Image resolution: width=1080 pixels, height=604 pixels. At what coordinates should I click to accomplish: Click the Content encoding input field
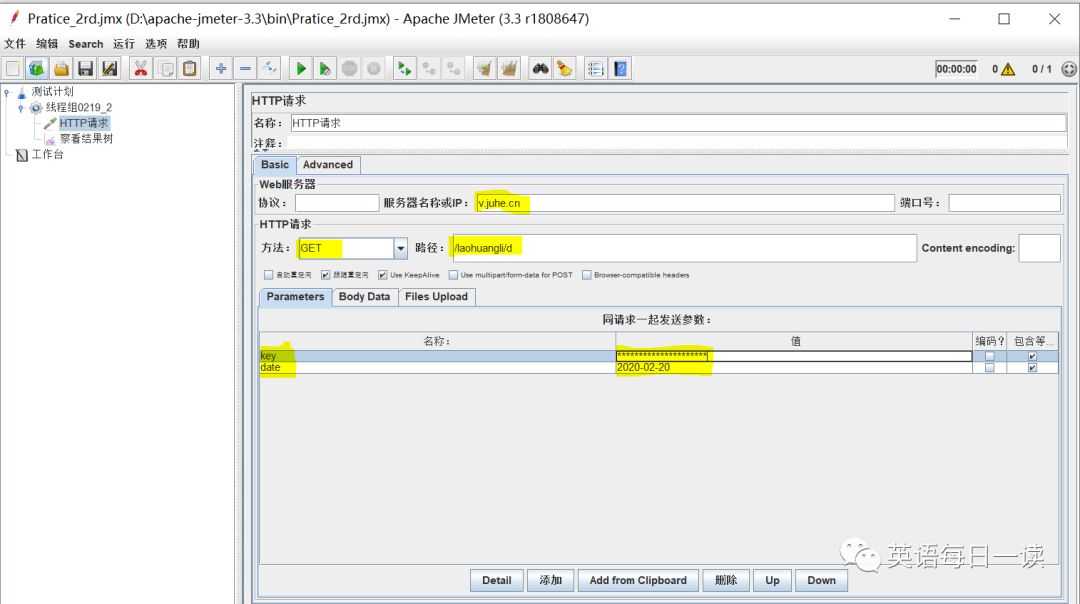click(x=1039, y=248)
